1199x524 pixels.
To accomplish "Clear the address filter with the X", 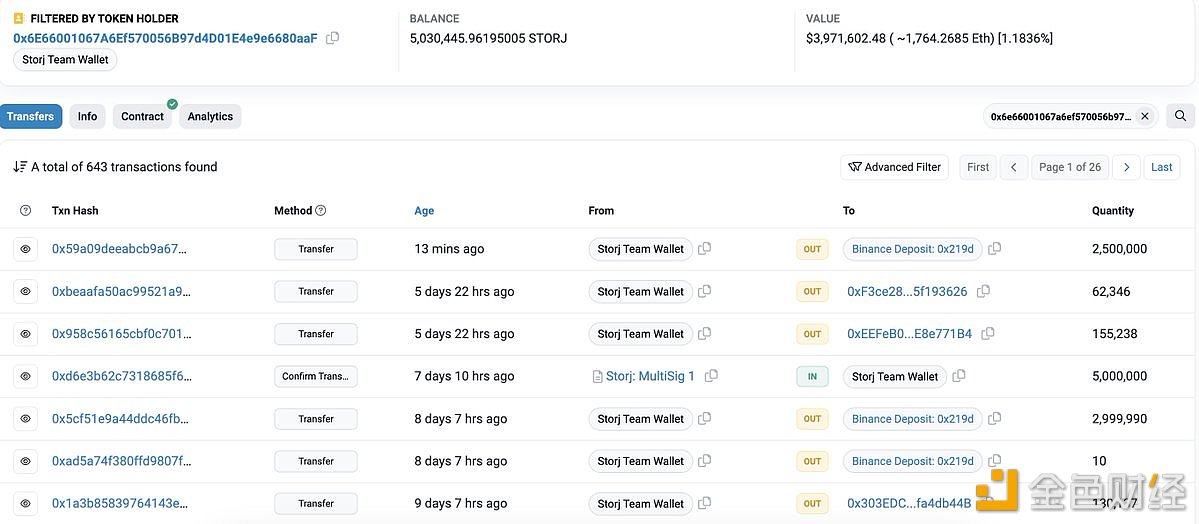I will click(x=1145, y=116).
